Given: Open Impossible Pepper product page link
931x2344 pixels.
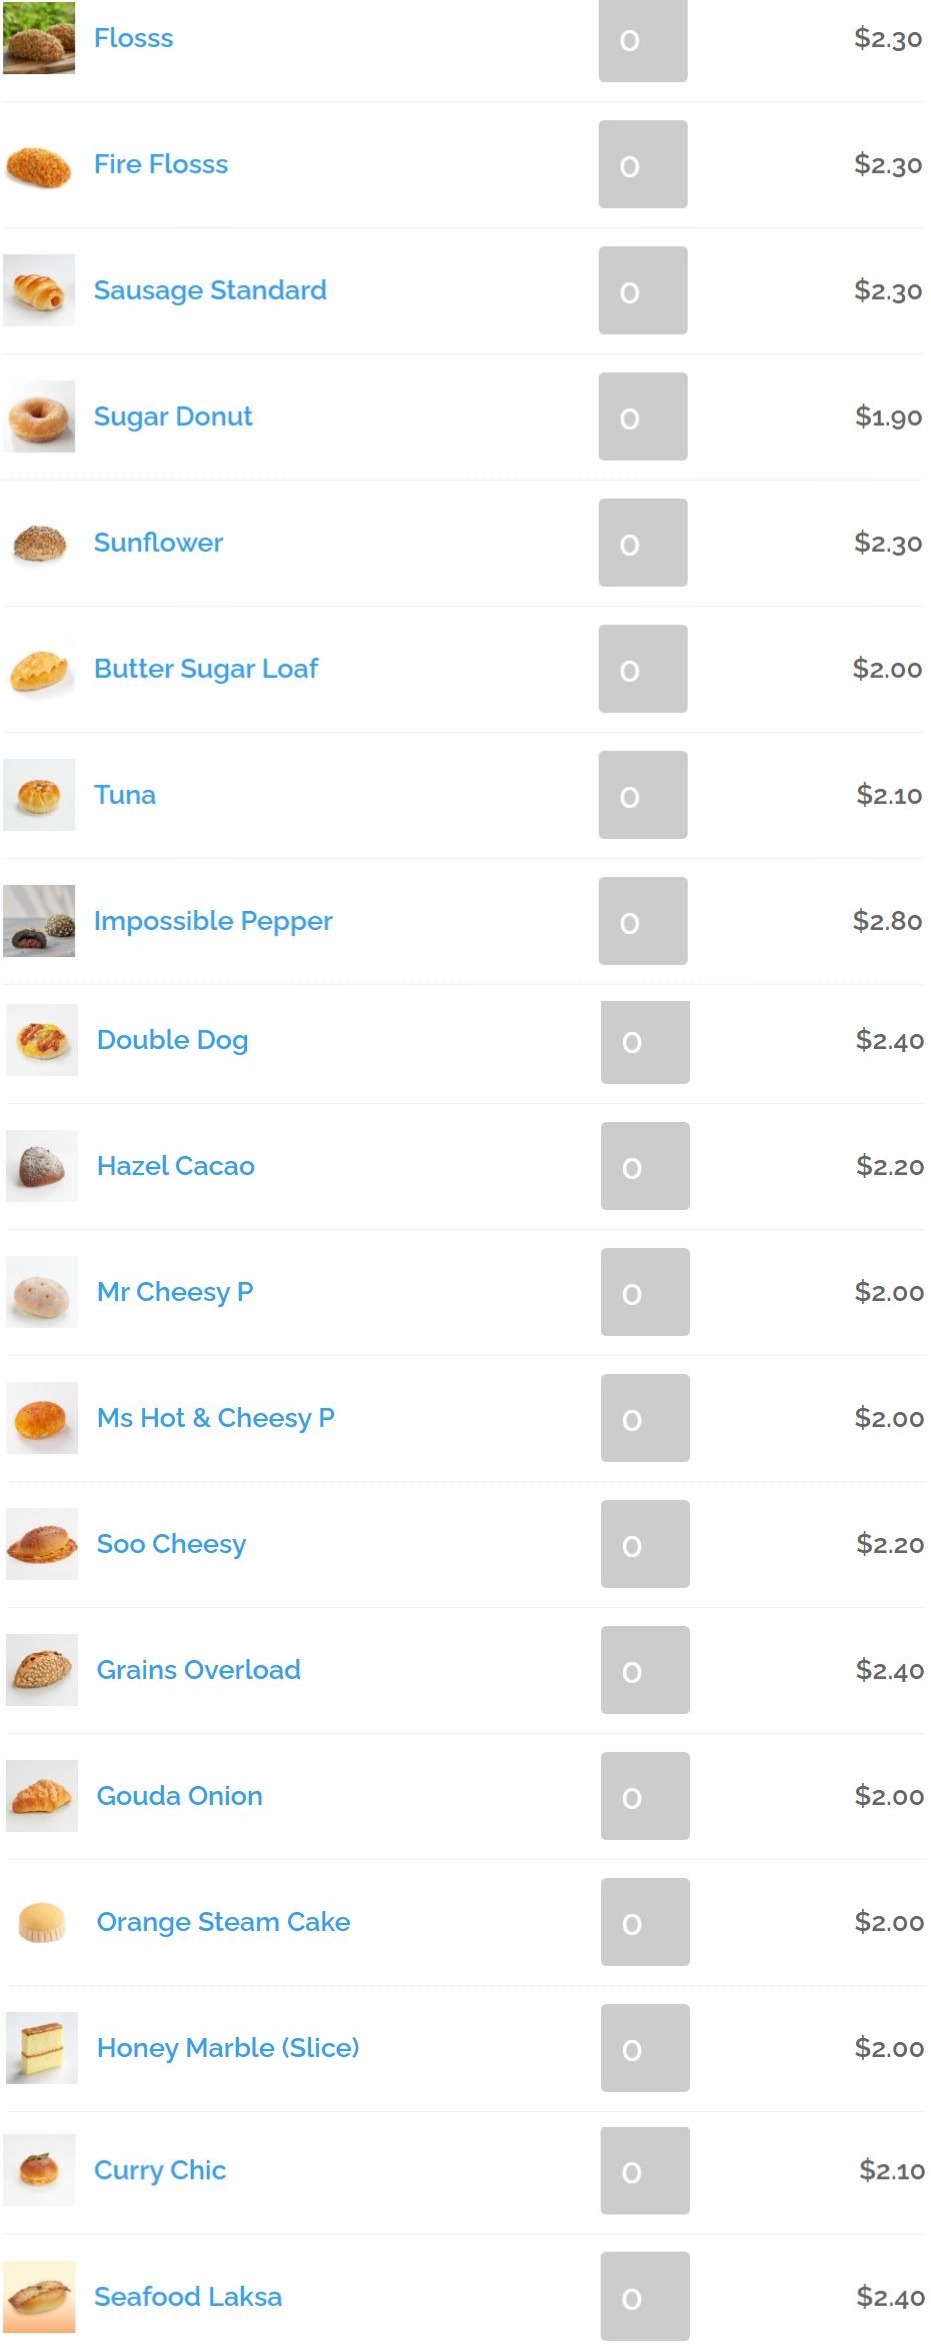Looking at the screenshot, I should [x=213, y=920].
